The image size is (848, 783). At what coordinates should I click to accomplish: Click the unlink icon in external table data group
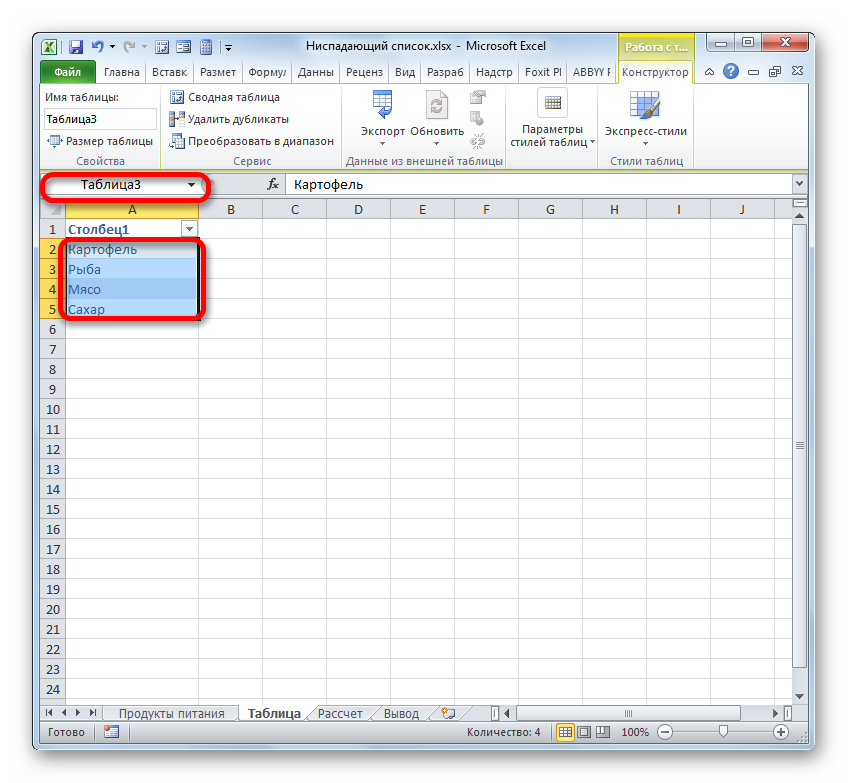pos(477,142)
